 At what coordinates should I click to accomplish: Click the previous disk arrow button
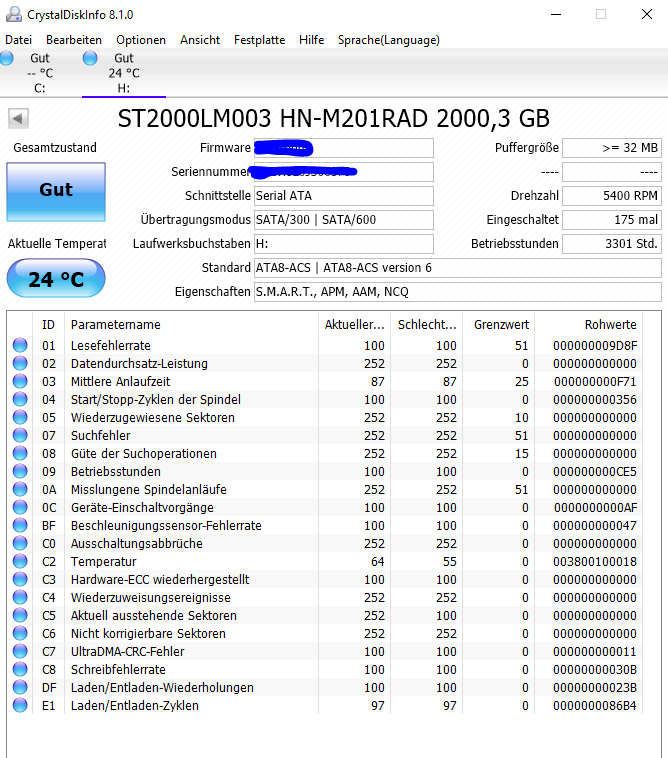(x=18, y=118)
